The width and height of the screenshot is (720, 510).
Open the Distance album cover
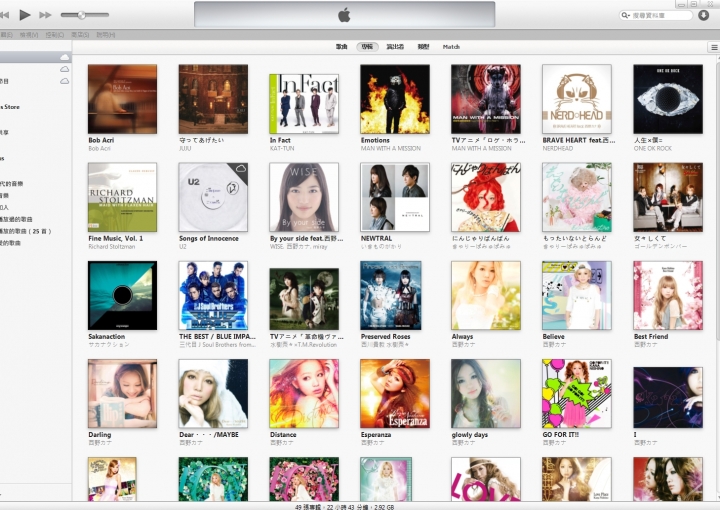(304, 394)
